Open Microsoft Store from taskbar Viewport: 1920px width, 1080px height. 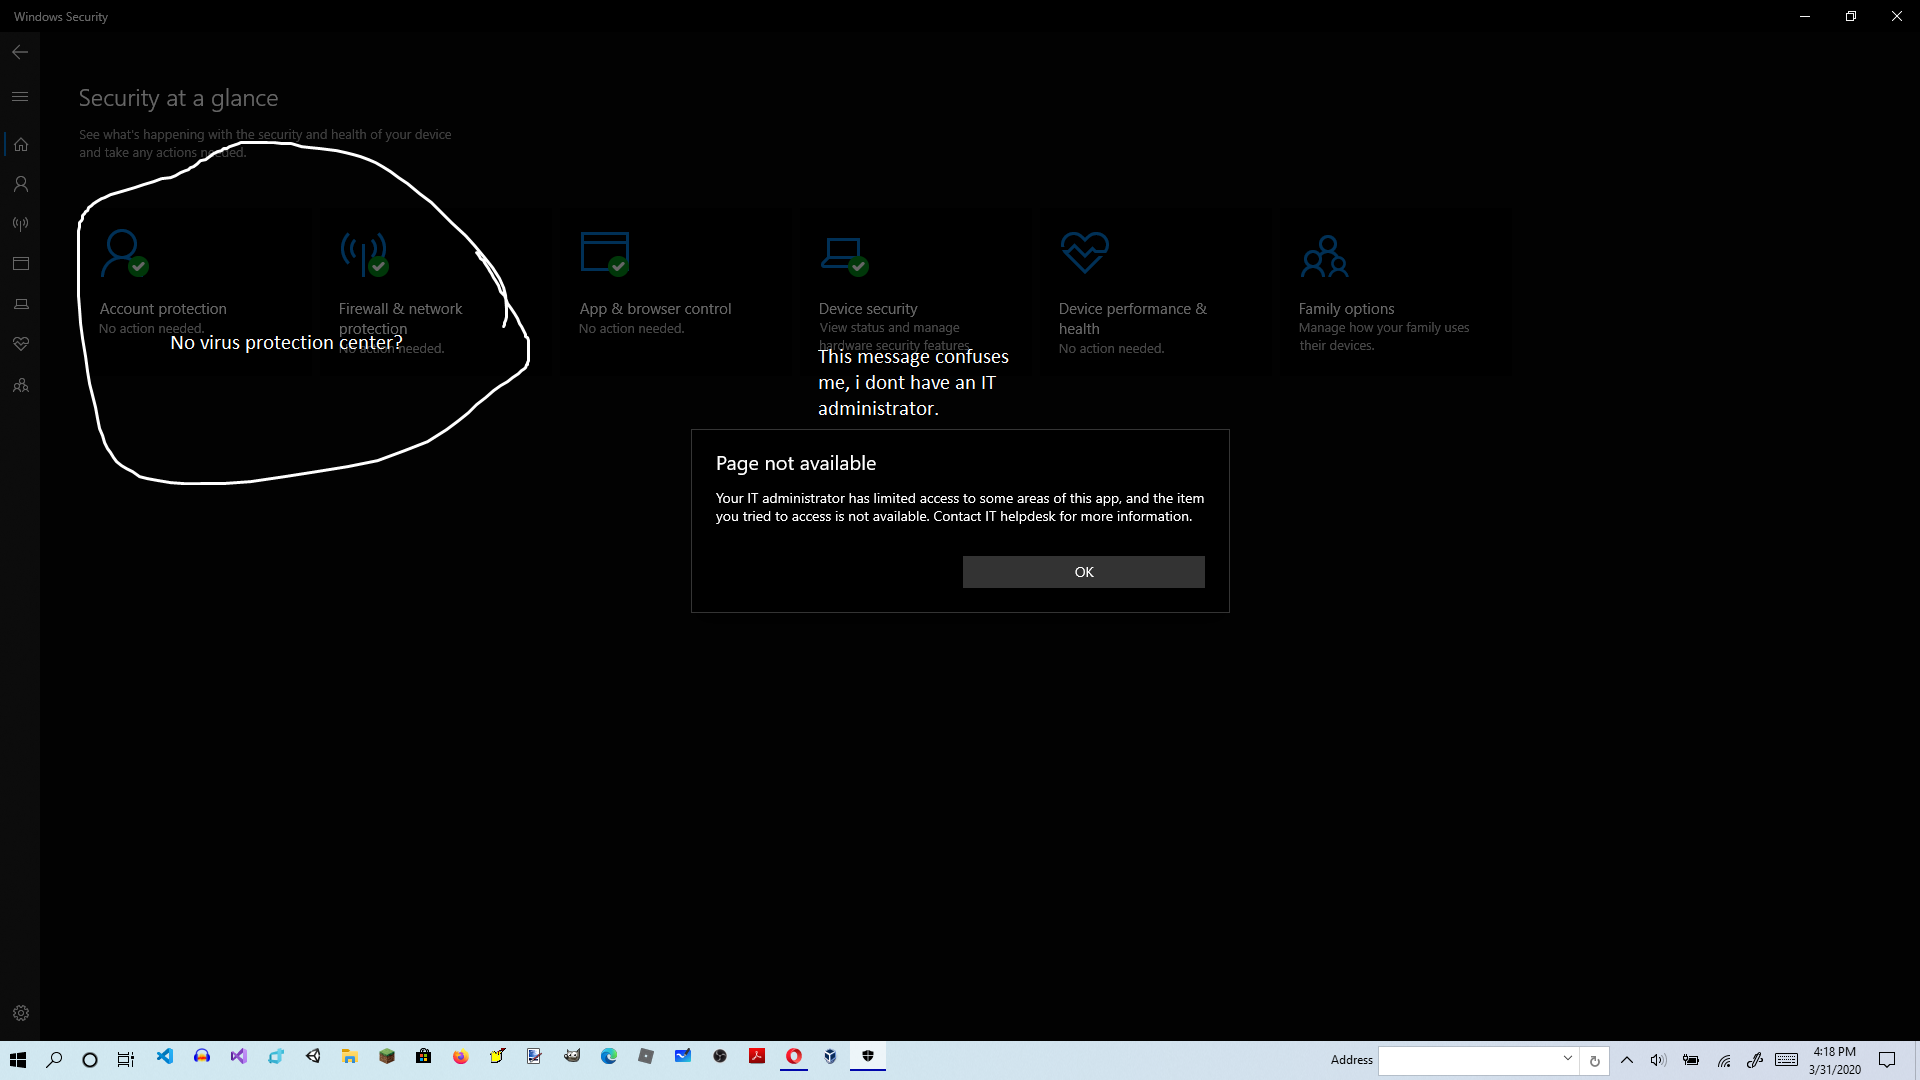(x=424, y=1056)
